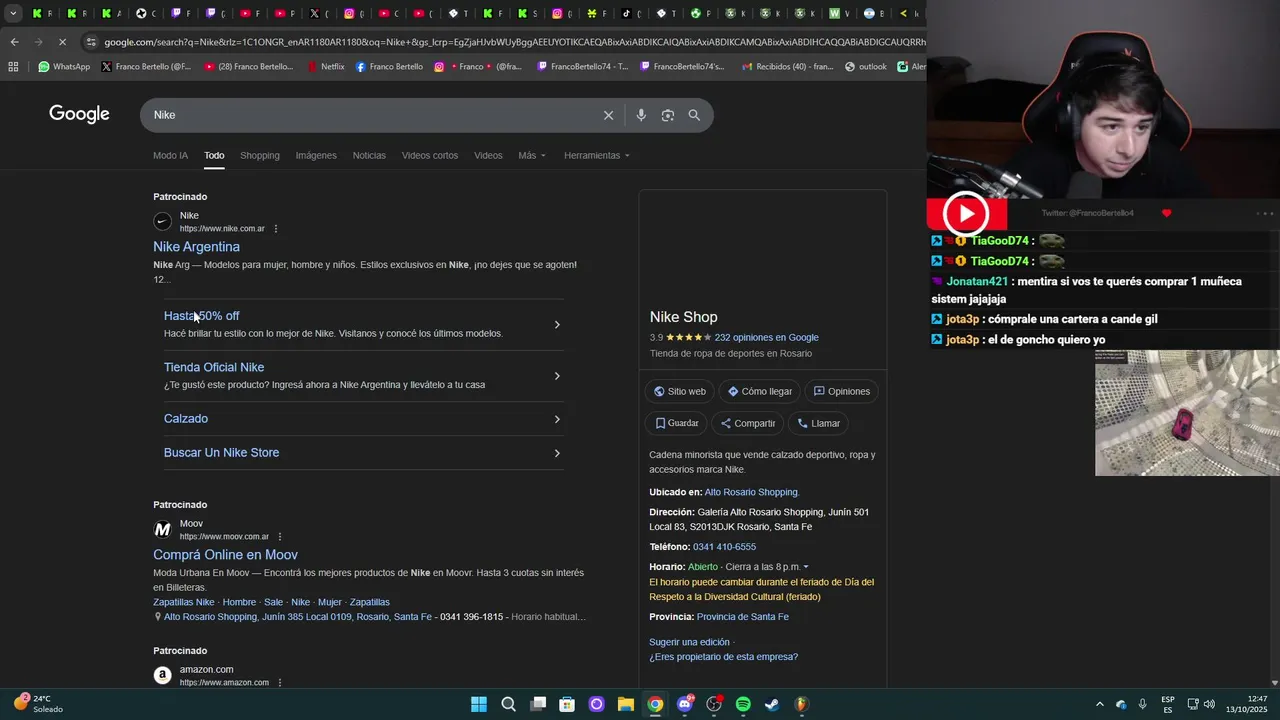Open the bookmarks apps grid icon

click(x=13, y=67)
